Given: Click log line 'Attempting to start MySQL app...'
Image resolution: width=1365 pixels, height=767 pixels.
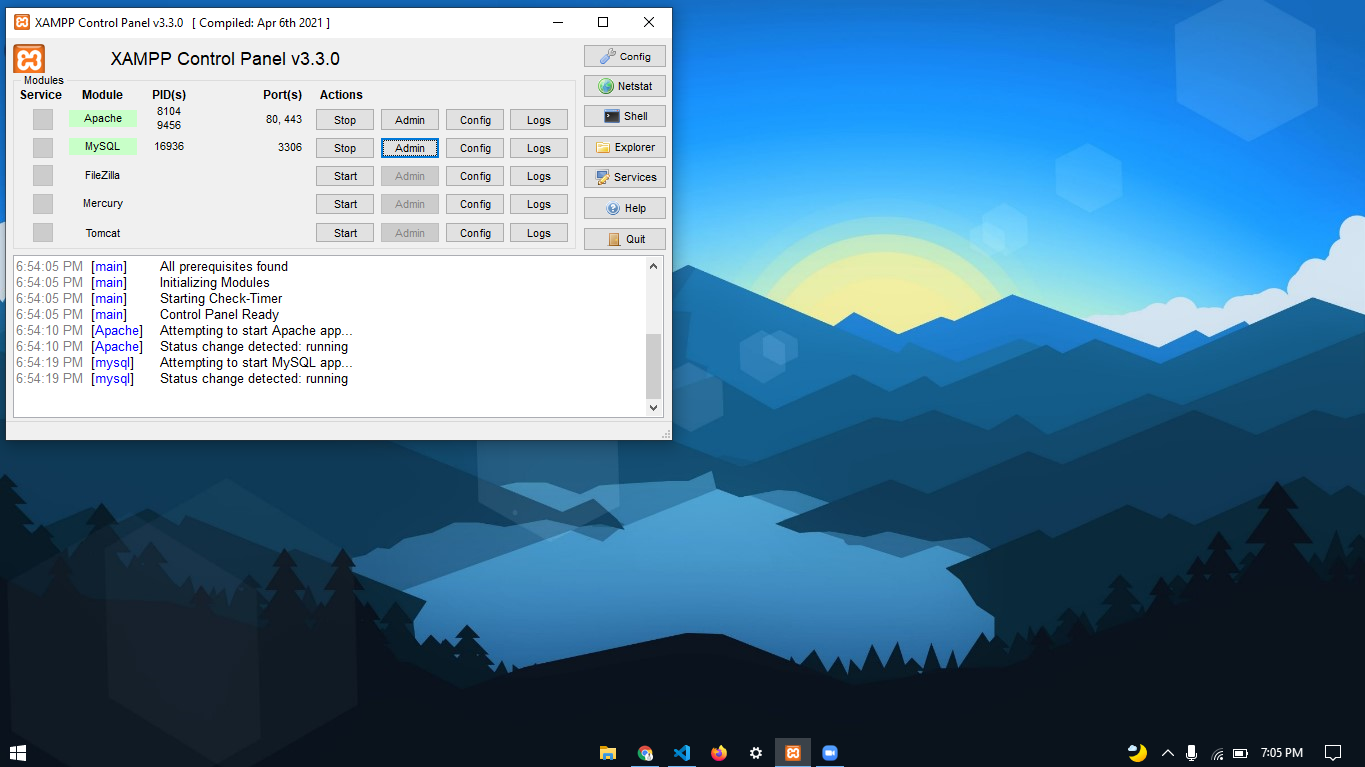Looking at the screenshot, I should click(256, 362).
